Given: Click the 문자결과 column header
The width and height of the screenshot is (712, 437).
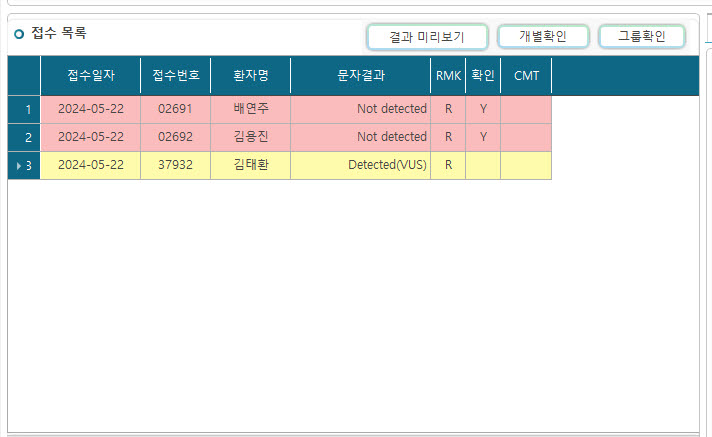Looking at the screenshot, I should 361,75.
